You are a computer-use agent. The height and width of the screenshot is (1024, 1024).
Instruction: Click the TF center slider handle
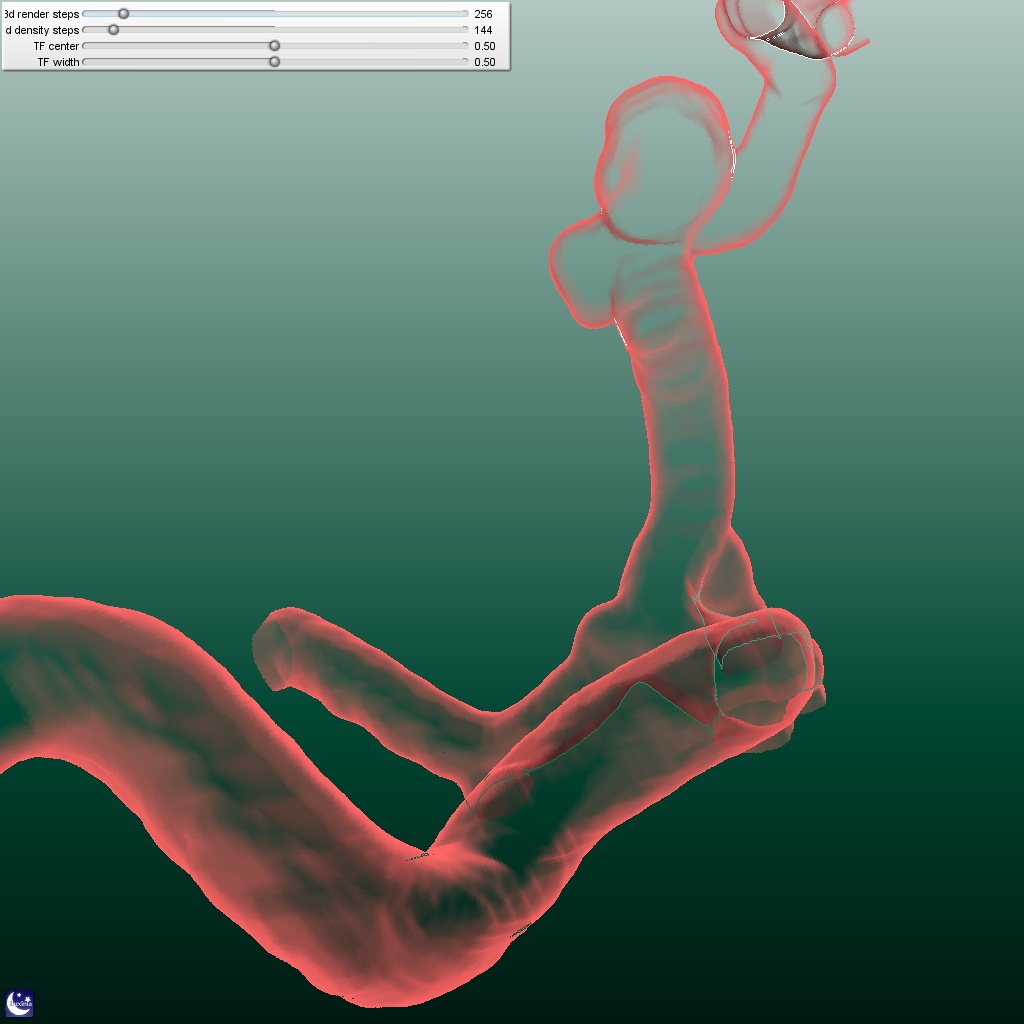pyautogui.click(x=275, y=46)
